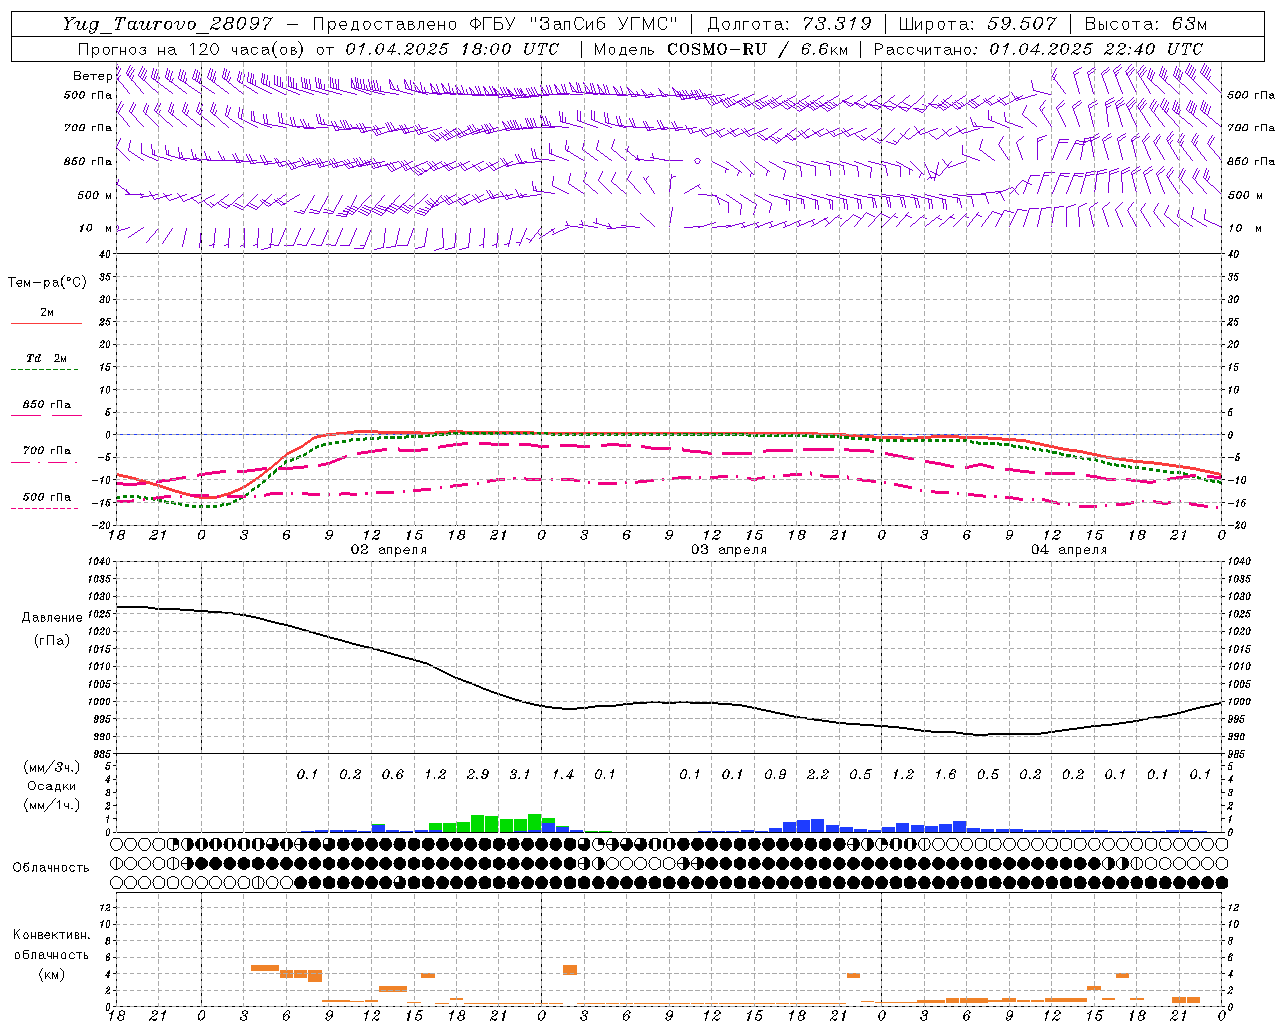The image size is (1280, 1024).
Task: Click the Облачность cloudiness label
Action: (51, 868)
